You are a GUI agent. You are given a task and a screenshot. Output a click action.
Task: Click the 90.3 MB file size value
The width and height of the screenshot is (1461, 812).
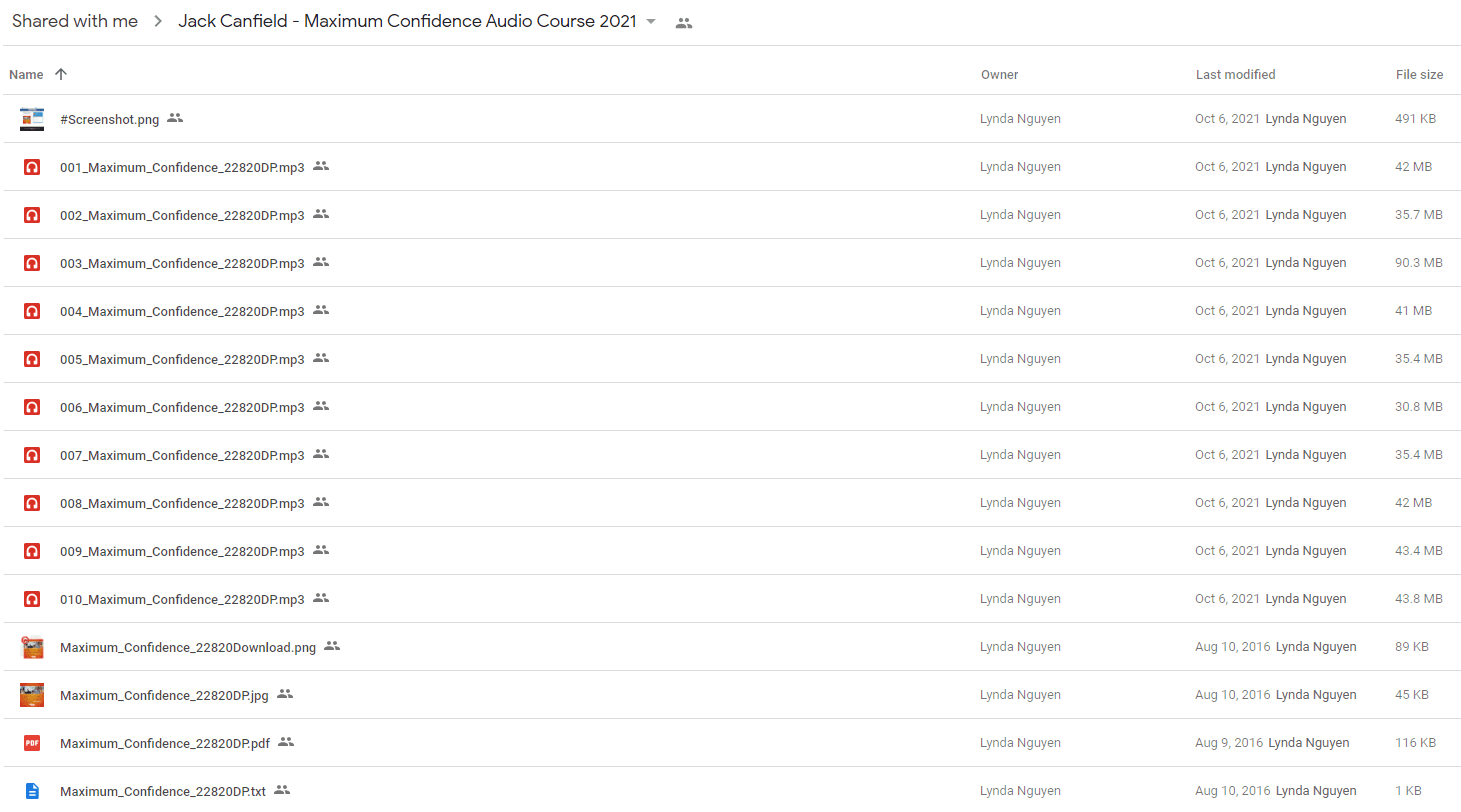coord(1419,263)
